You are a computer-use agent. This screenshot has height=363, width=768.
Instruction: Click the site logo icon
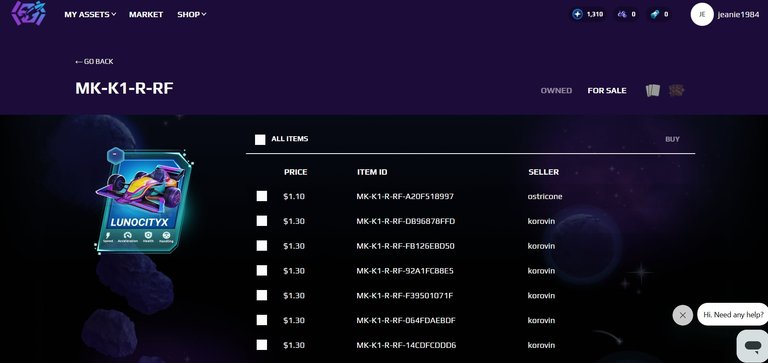pos(28,13)
